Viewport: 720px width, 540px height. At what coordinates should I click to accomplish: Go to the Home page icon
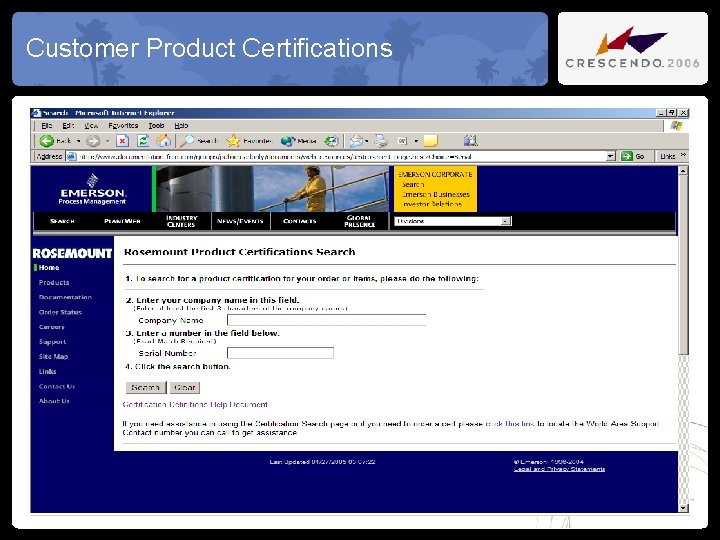click(164, 141)
